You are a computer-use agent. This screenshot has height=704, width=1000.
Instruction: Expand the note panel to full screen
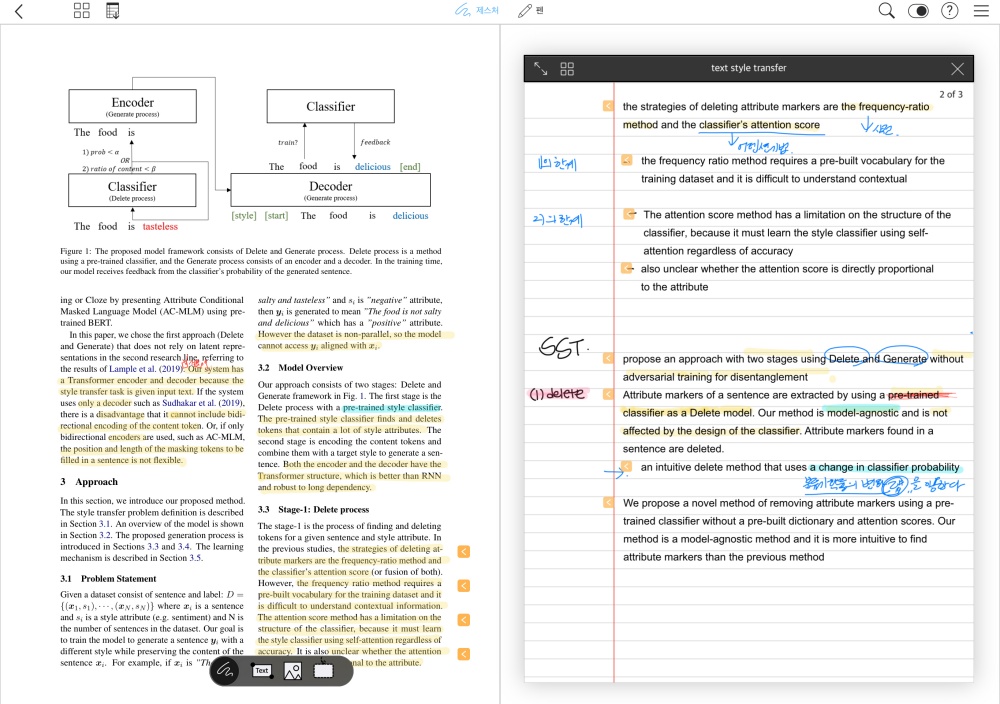(x=540, y=69)
